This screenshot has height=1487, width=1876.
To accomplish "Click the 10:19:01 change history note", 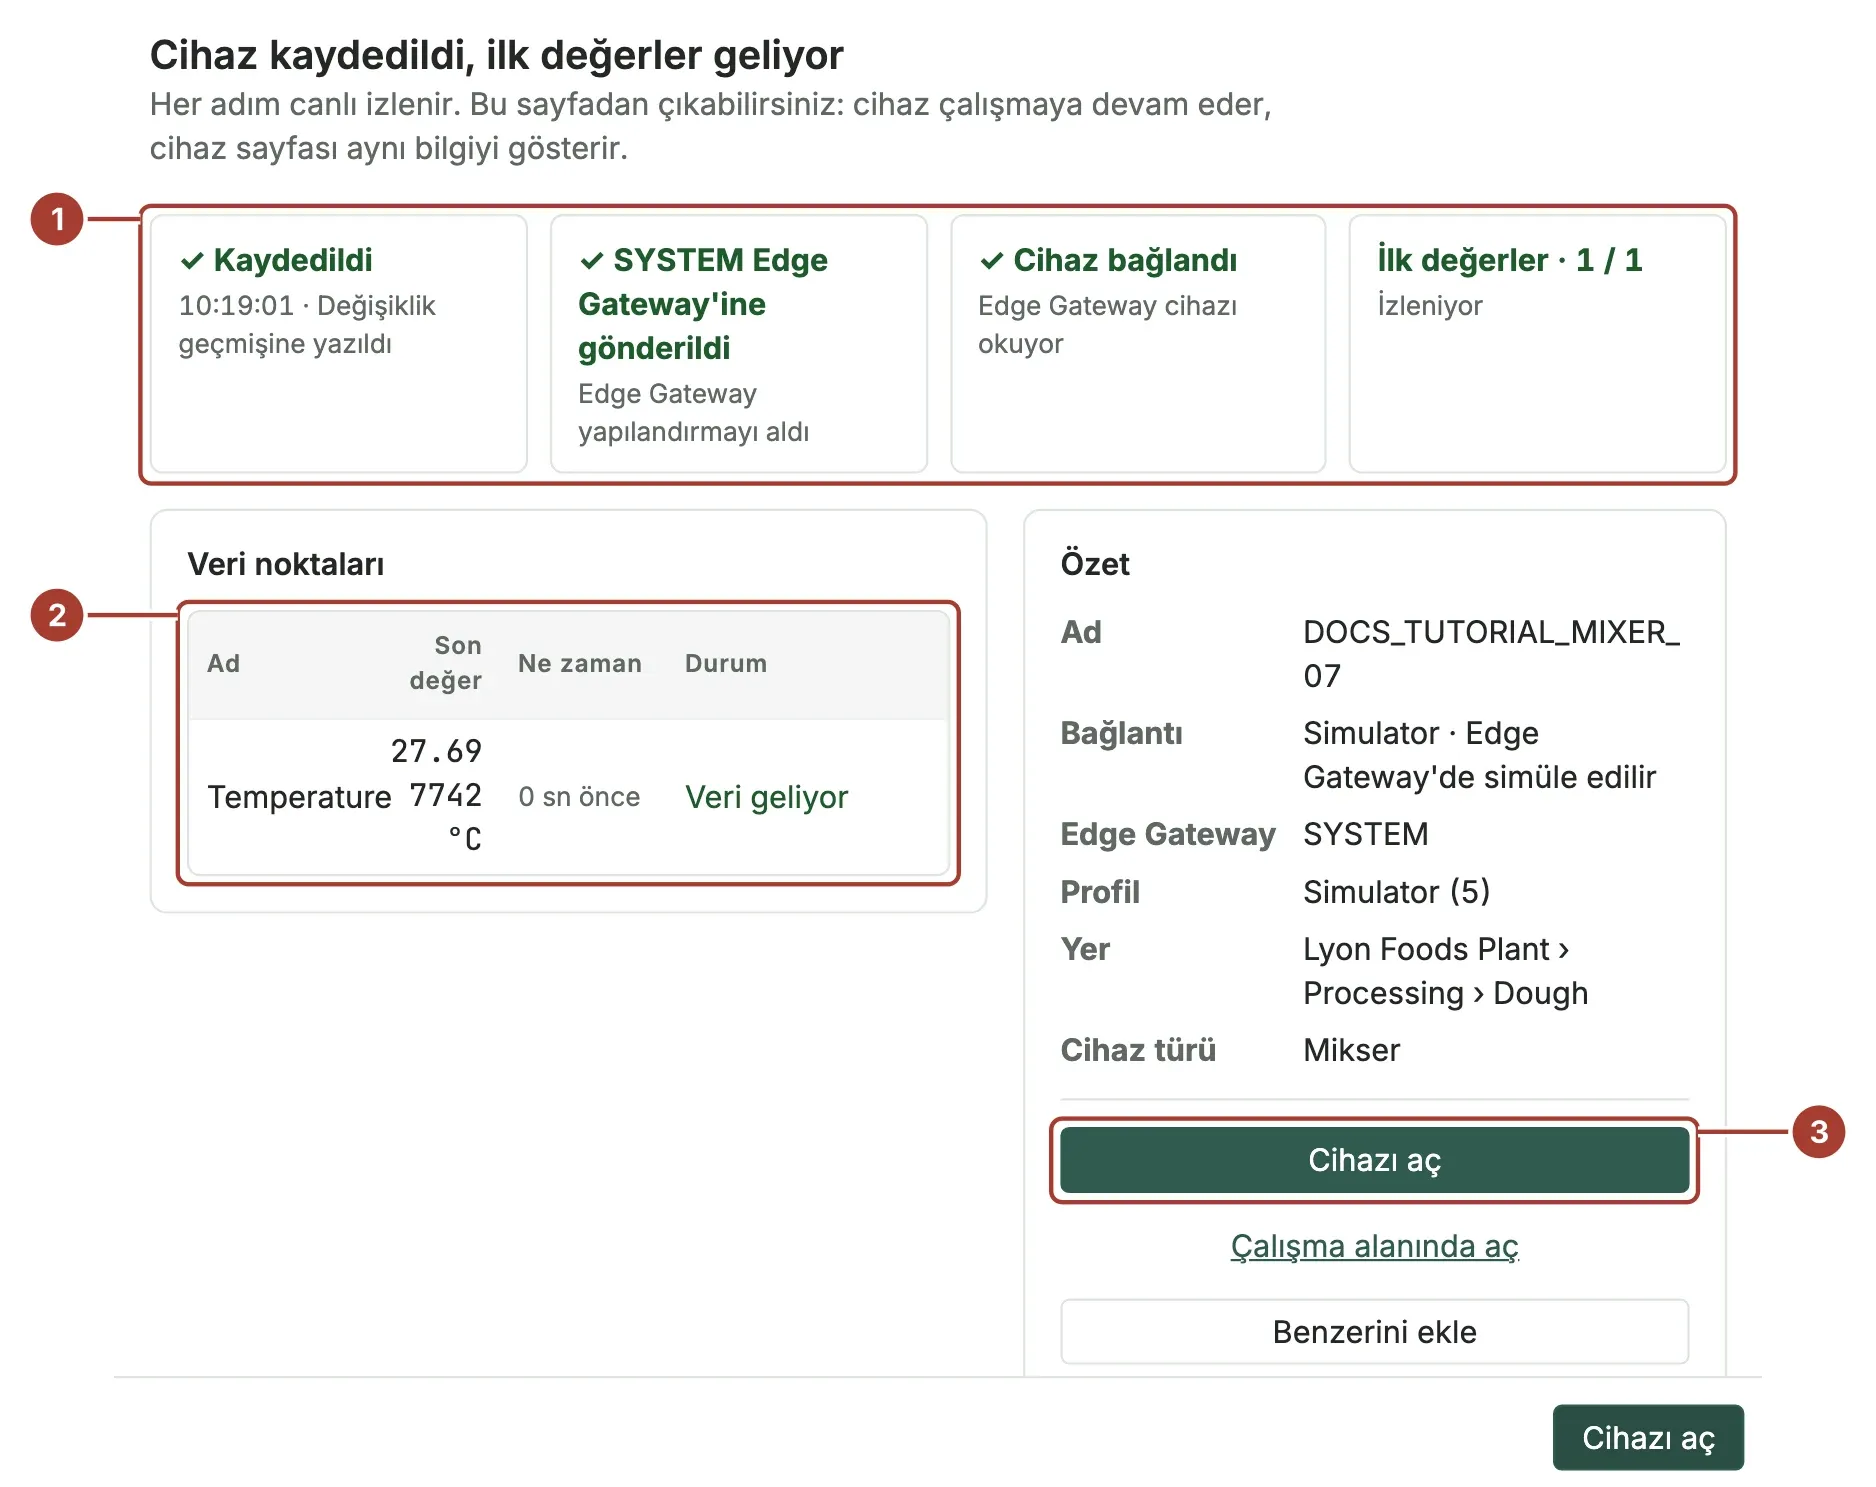I will pyautogui.click(x=307, y=324).
